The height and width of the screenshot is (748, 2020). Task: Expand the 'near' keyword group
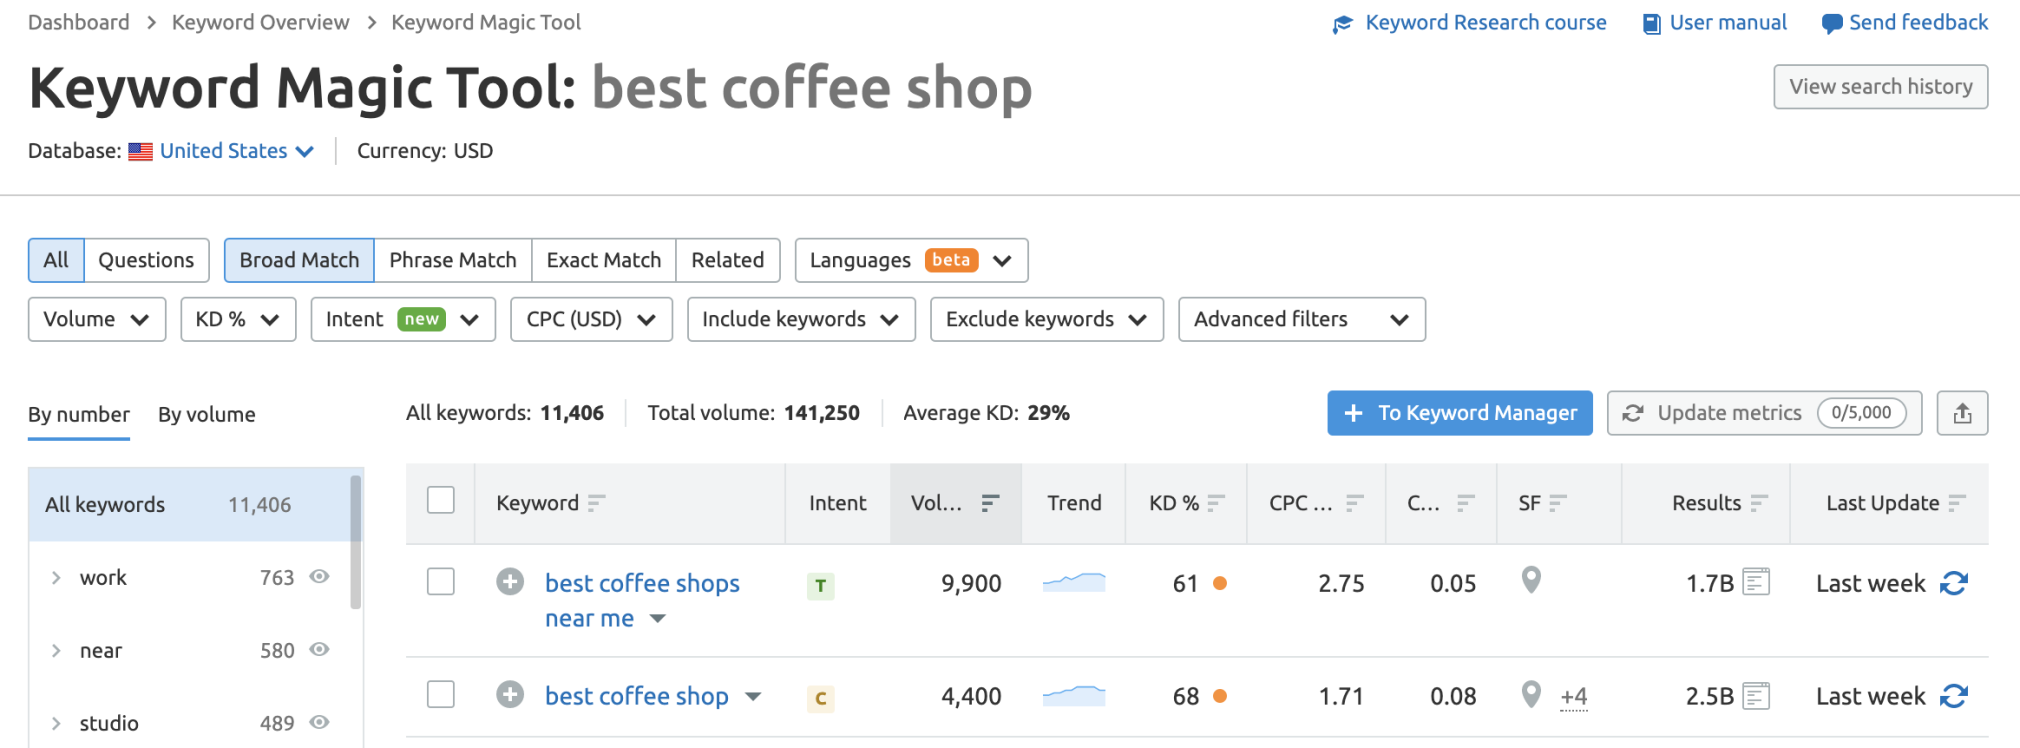click(56, 651)
